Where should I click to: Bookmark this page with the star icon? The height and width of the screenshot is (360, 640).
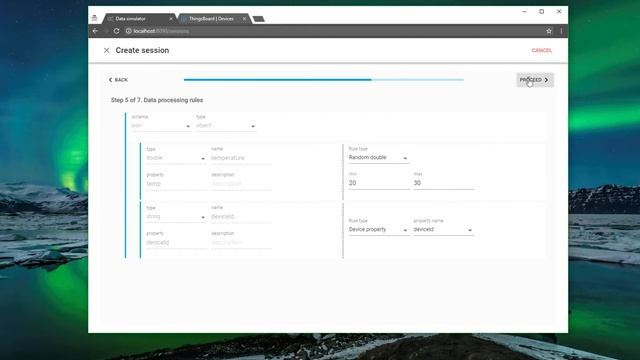[549, 31]
